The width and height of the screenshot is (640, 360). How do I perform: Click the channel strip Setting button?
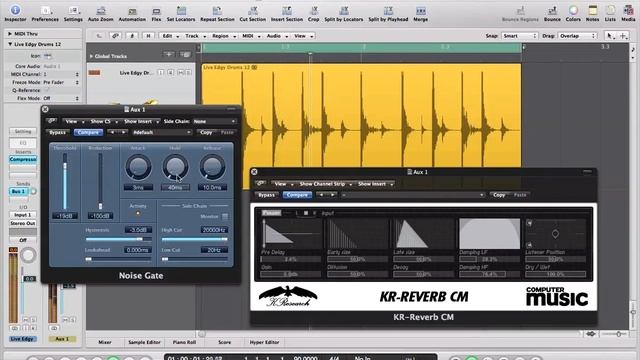click(23, 131)
